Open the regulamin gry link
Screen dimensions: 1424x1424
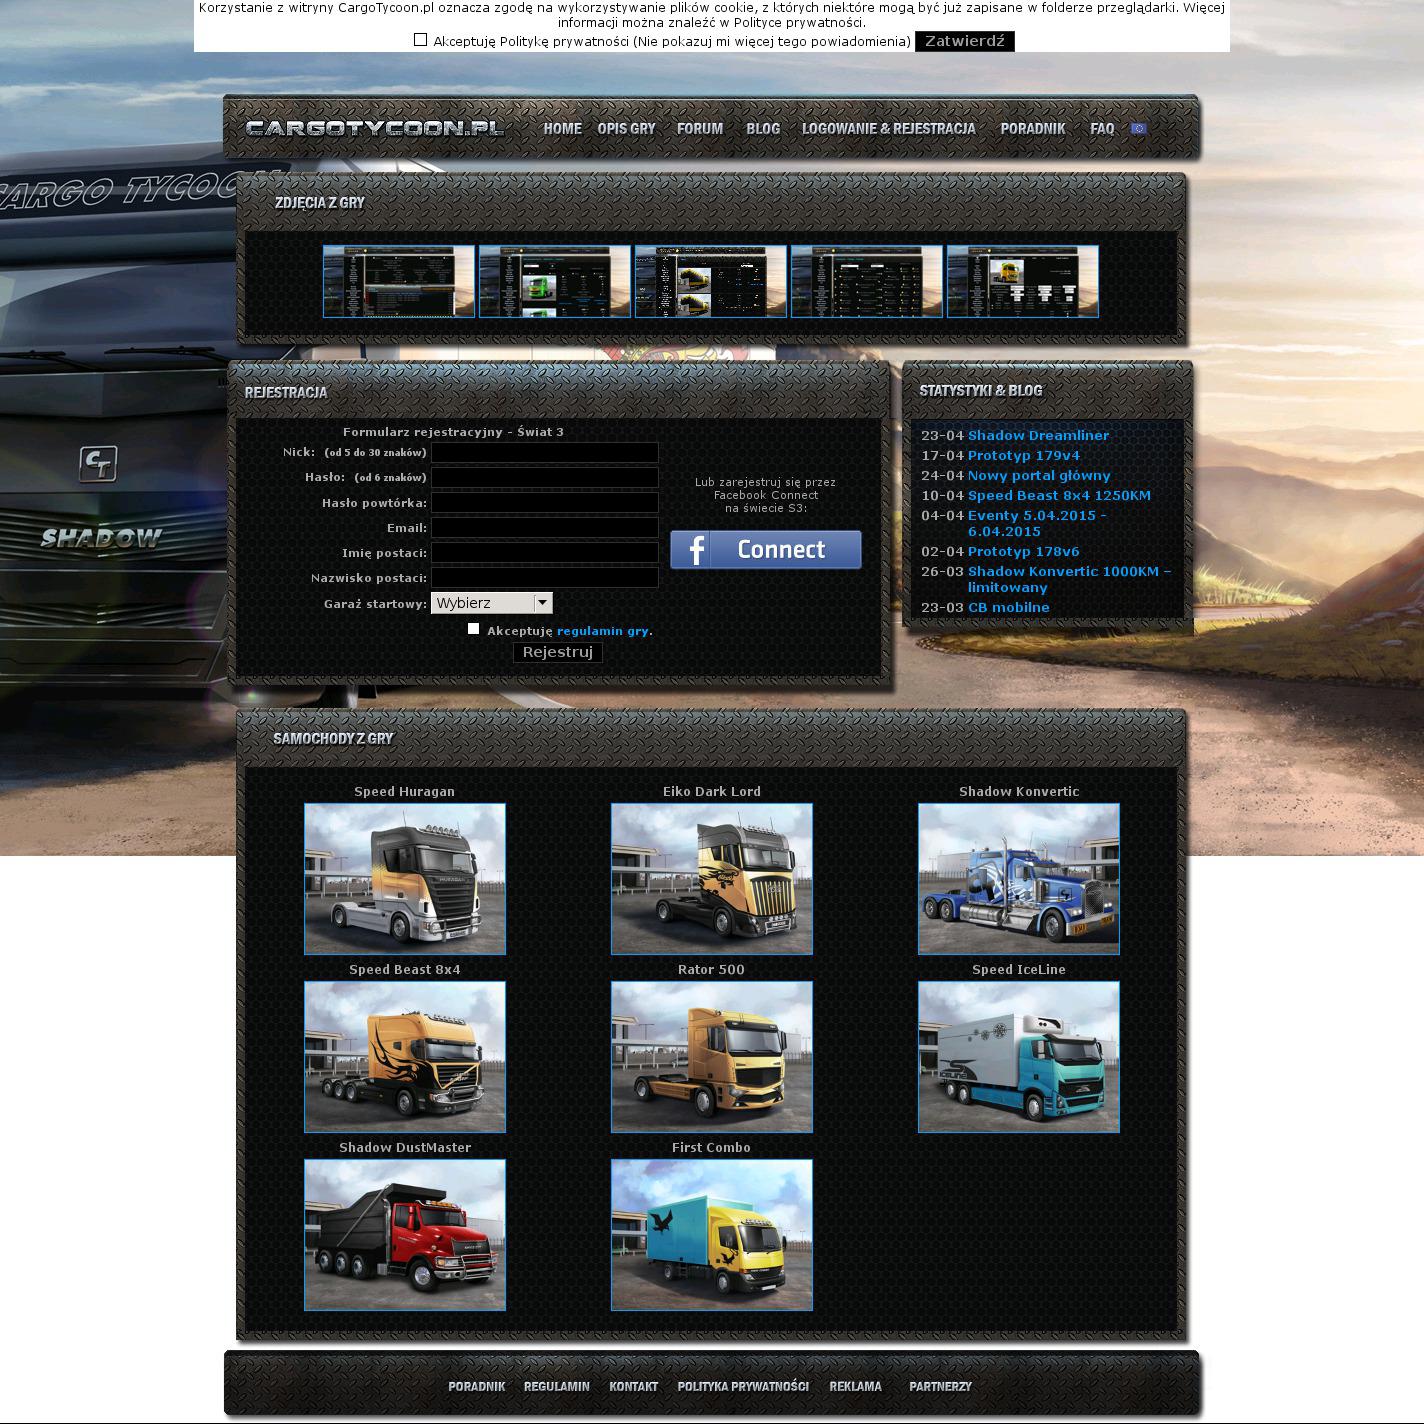(602, 631)
